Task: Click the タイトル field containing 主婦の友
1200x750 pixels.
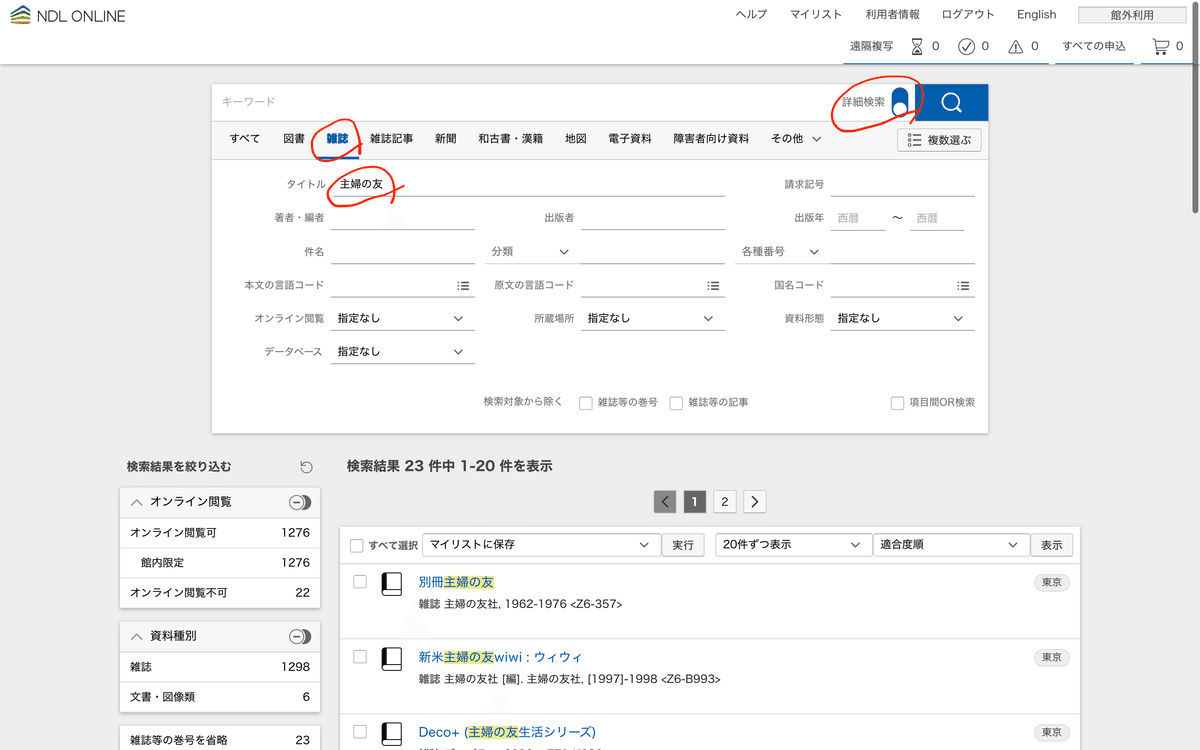Action: [x=528, y=185]
